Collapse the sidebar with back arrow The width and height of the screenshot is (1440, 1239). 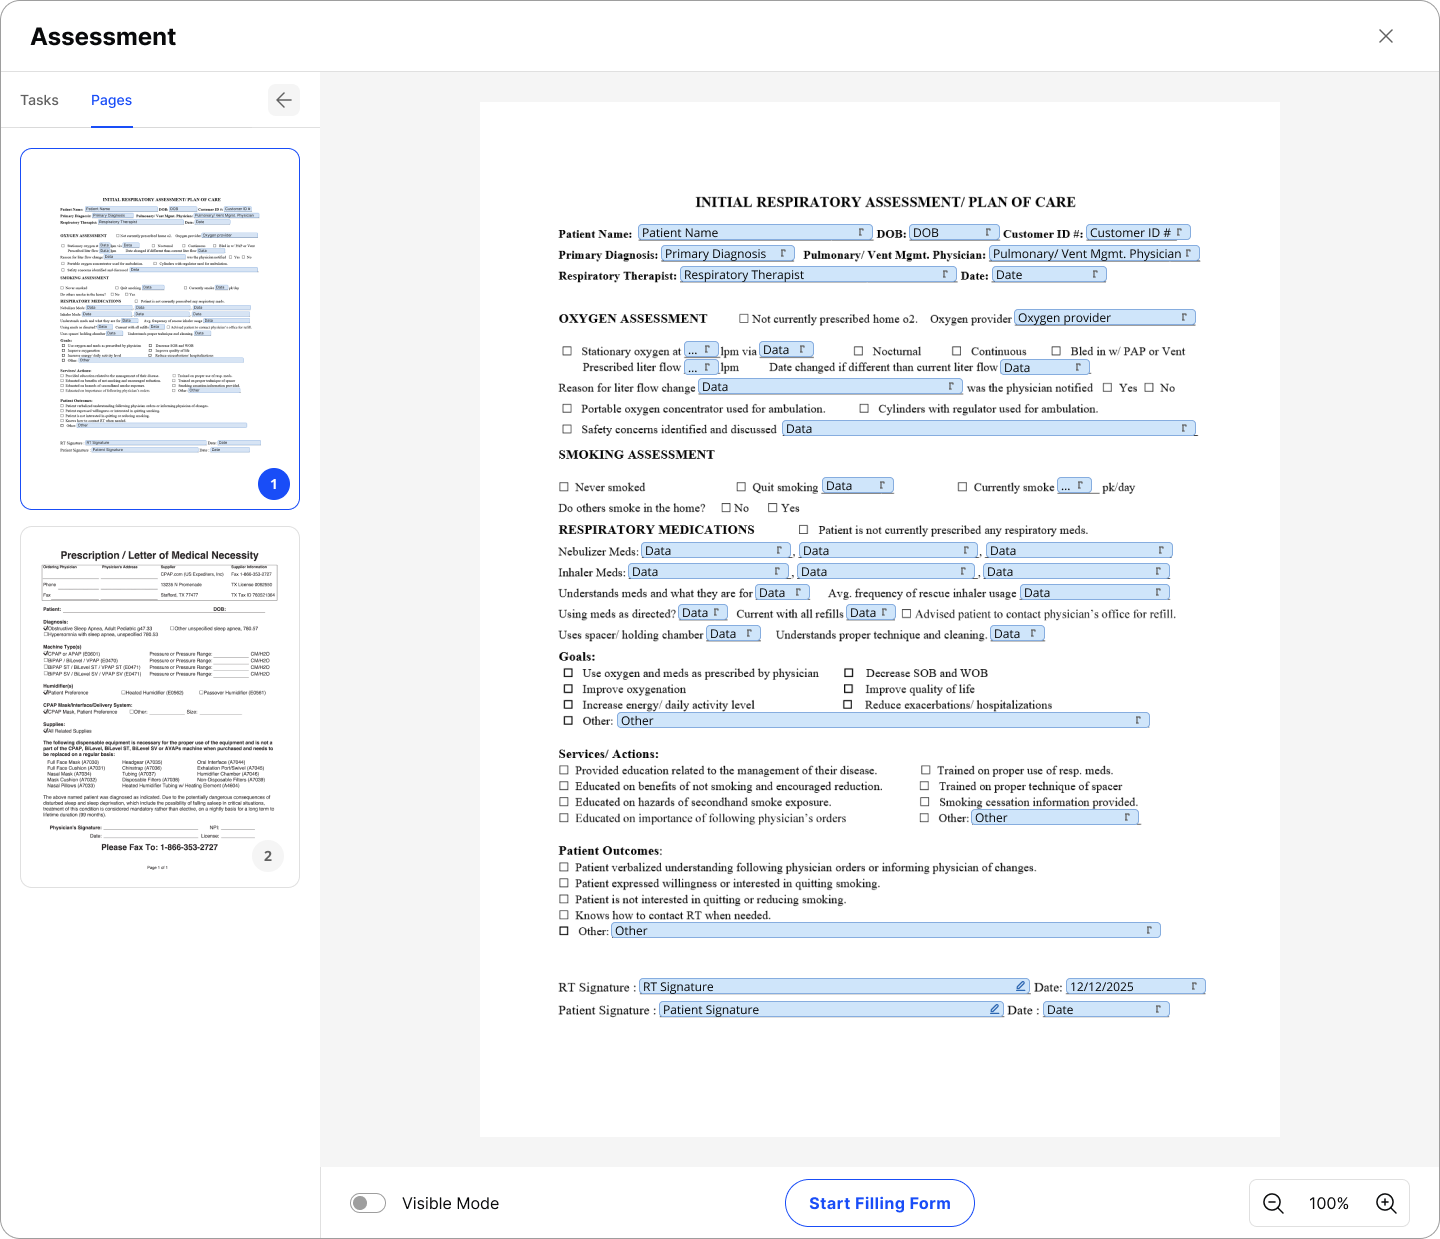(284, 100)
